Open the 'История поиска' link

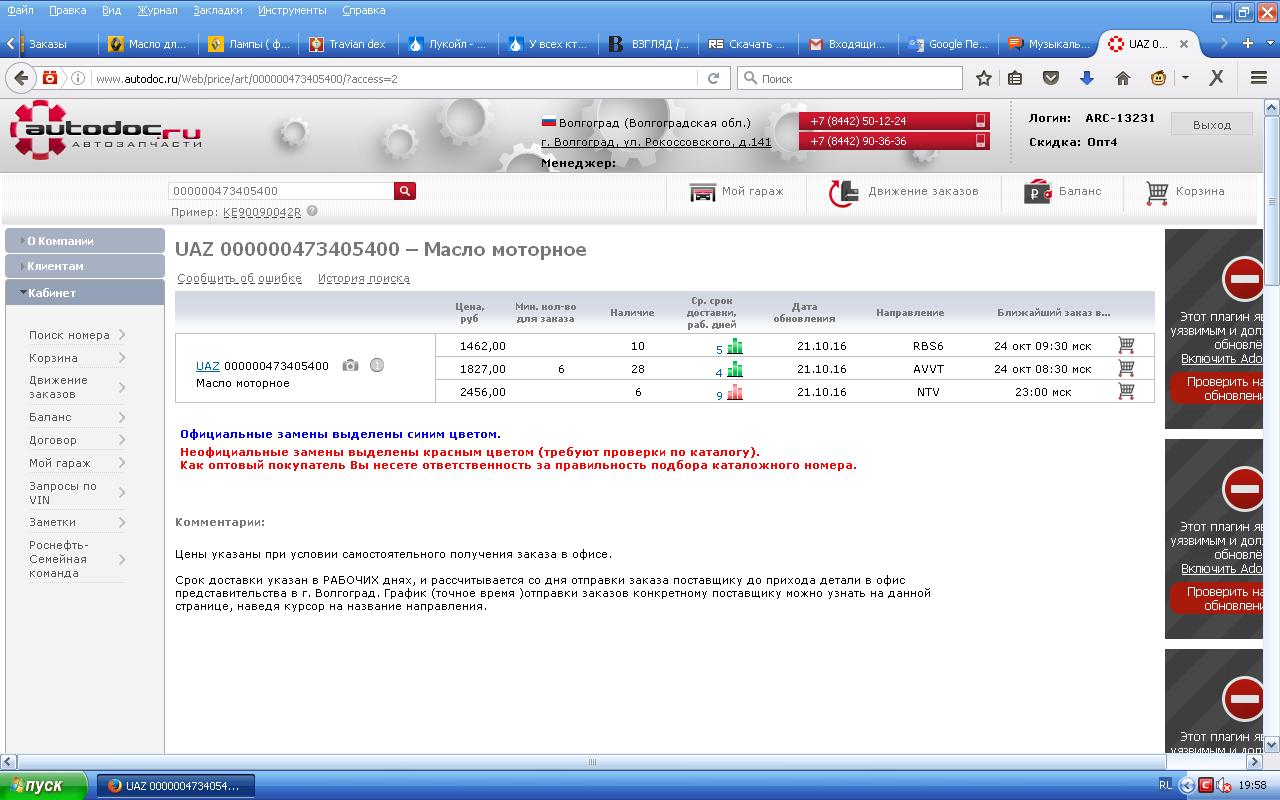pyautogui.click(x=364, y=279)
